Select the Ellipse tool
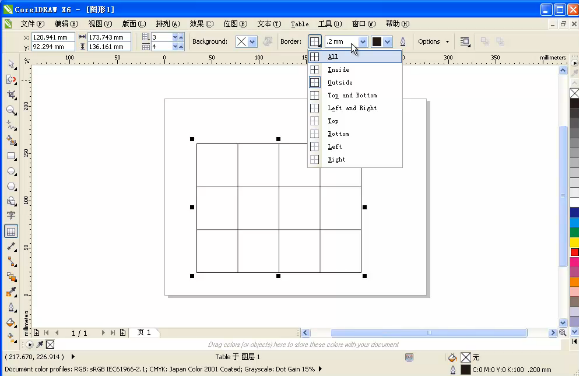Image resolution: width=579 pixels, height=376 pixels. click(x=11, y=171)
